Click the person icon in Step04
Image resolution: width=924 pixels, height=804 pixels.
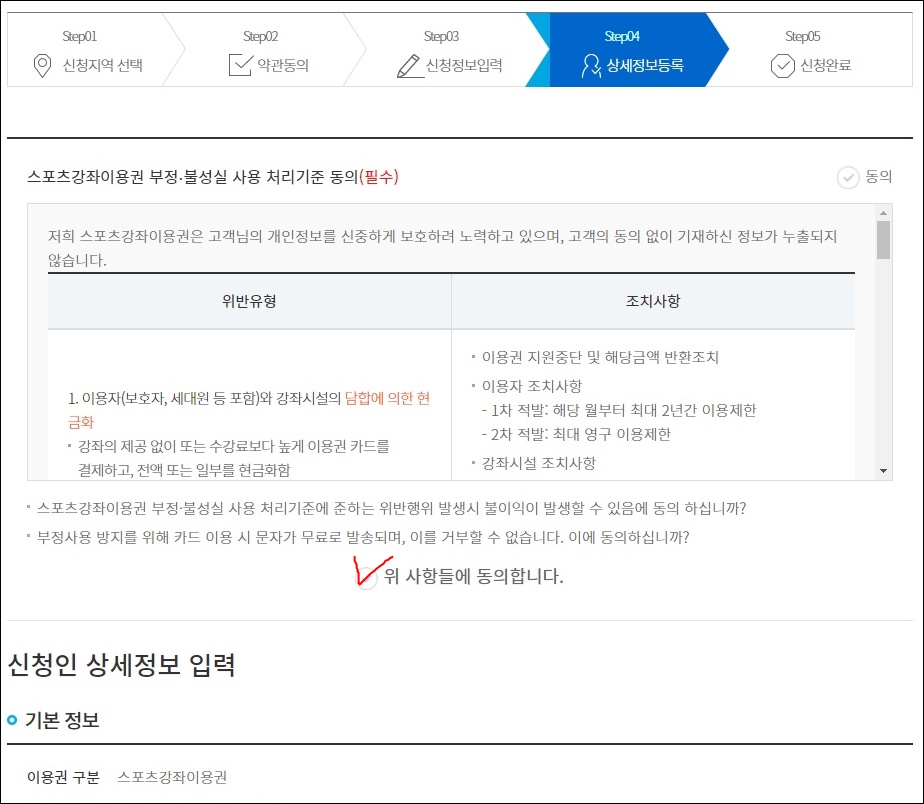click(590, 65)
